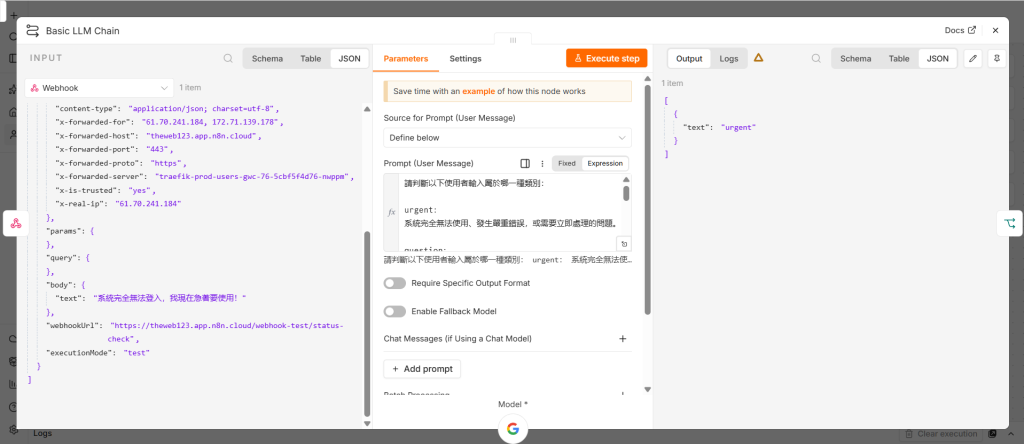Viewport: 1024px width, 444px height.
Task: Collapse the "body" object in INPUT JSON
Action: click(x=84, y=285)
